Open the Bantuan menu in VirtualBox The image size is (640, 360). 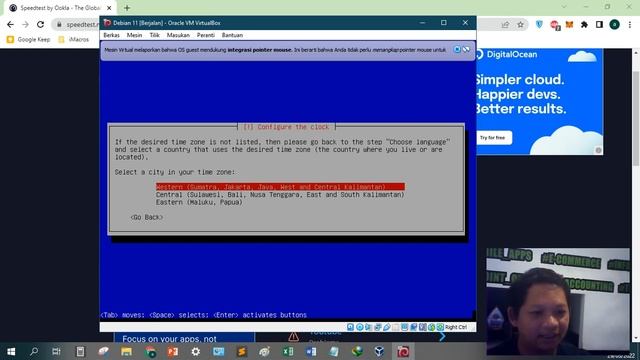(232, 35)
